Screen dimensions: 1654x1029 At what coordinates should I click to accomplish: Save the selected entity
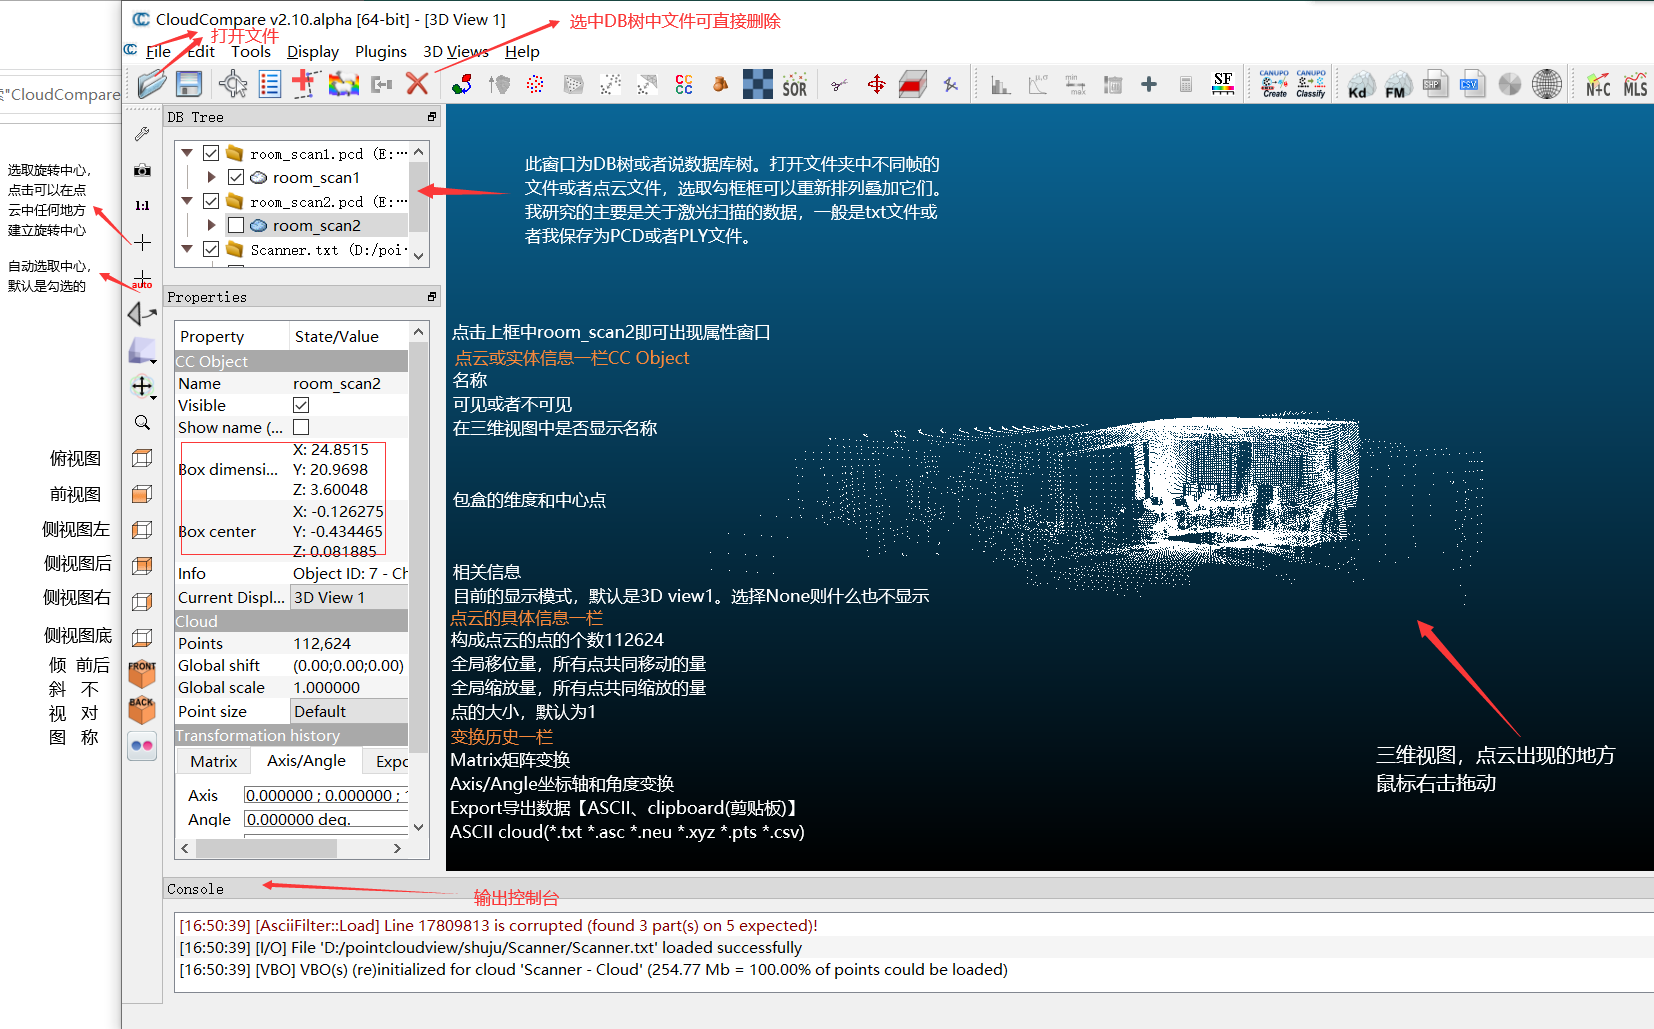pos(189,84)
